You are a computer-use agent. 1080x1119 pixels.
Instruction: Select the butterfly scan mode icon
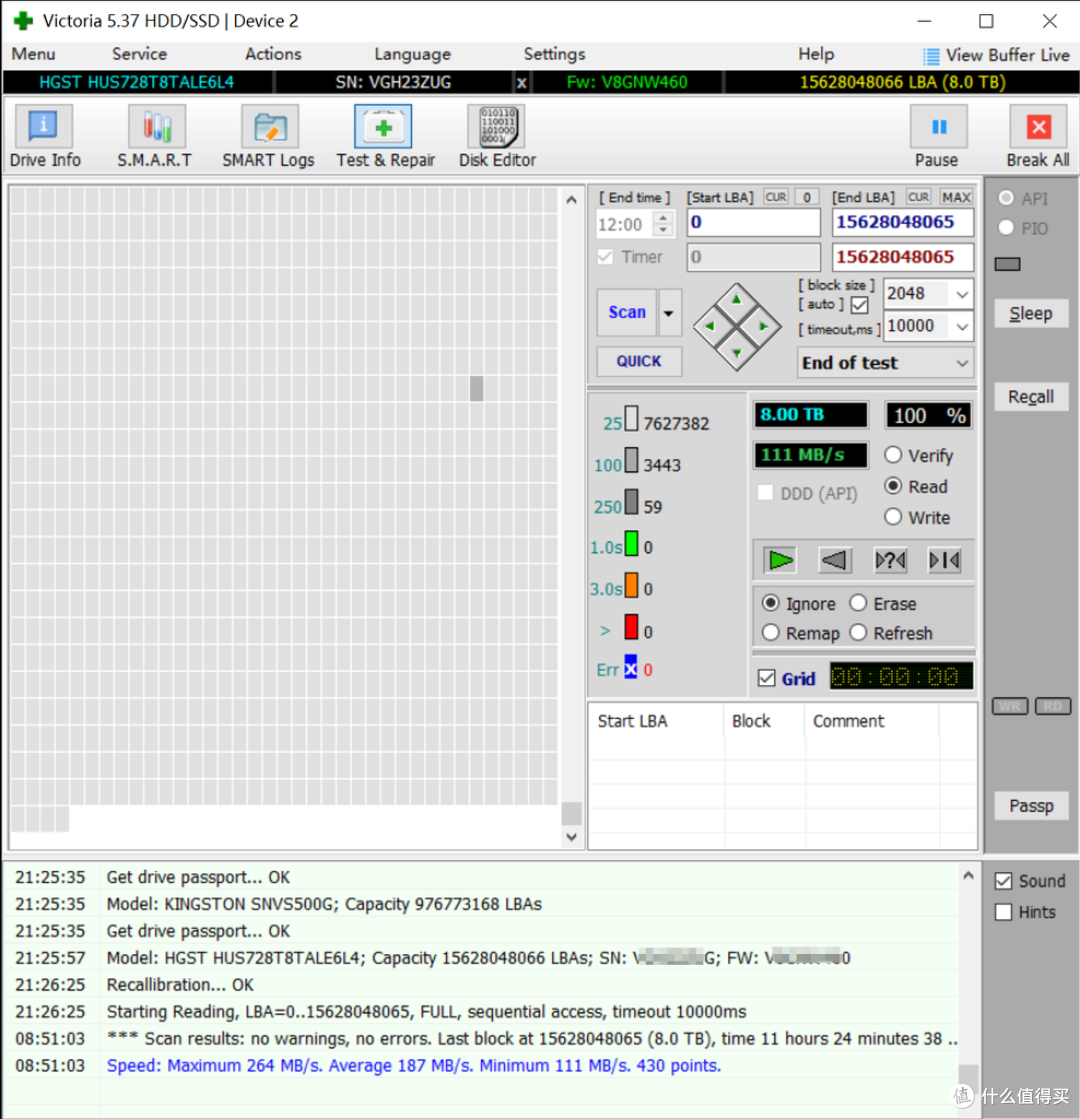(x=944, y=560)
